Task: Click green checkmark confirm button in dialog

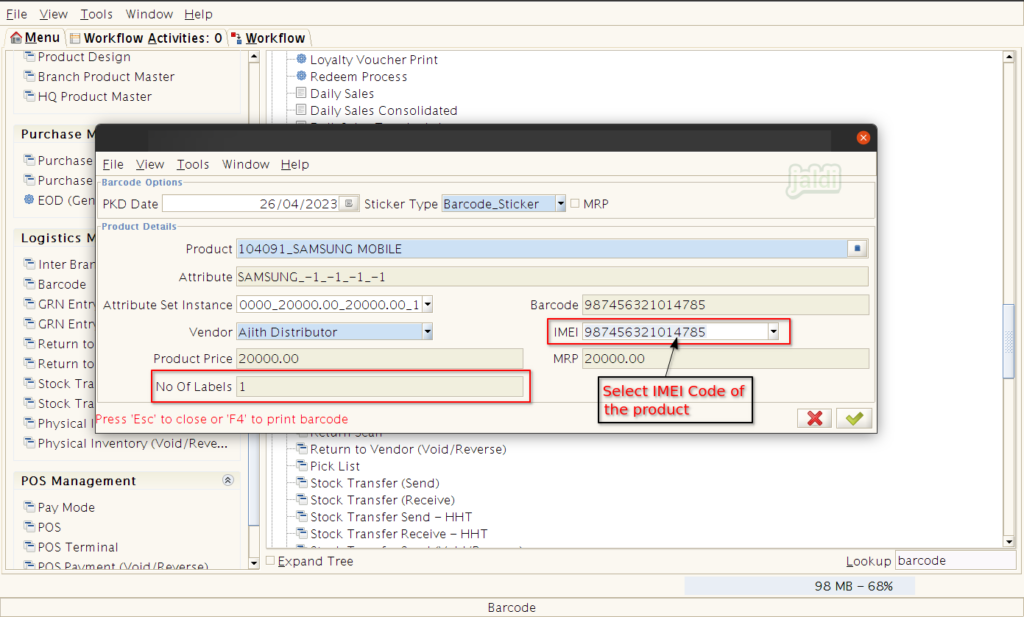Action: click(x=854, y=419)
